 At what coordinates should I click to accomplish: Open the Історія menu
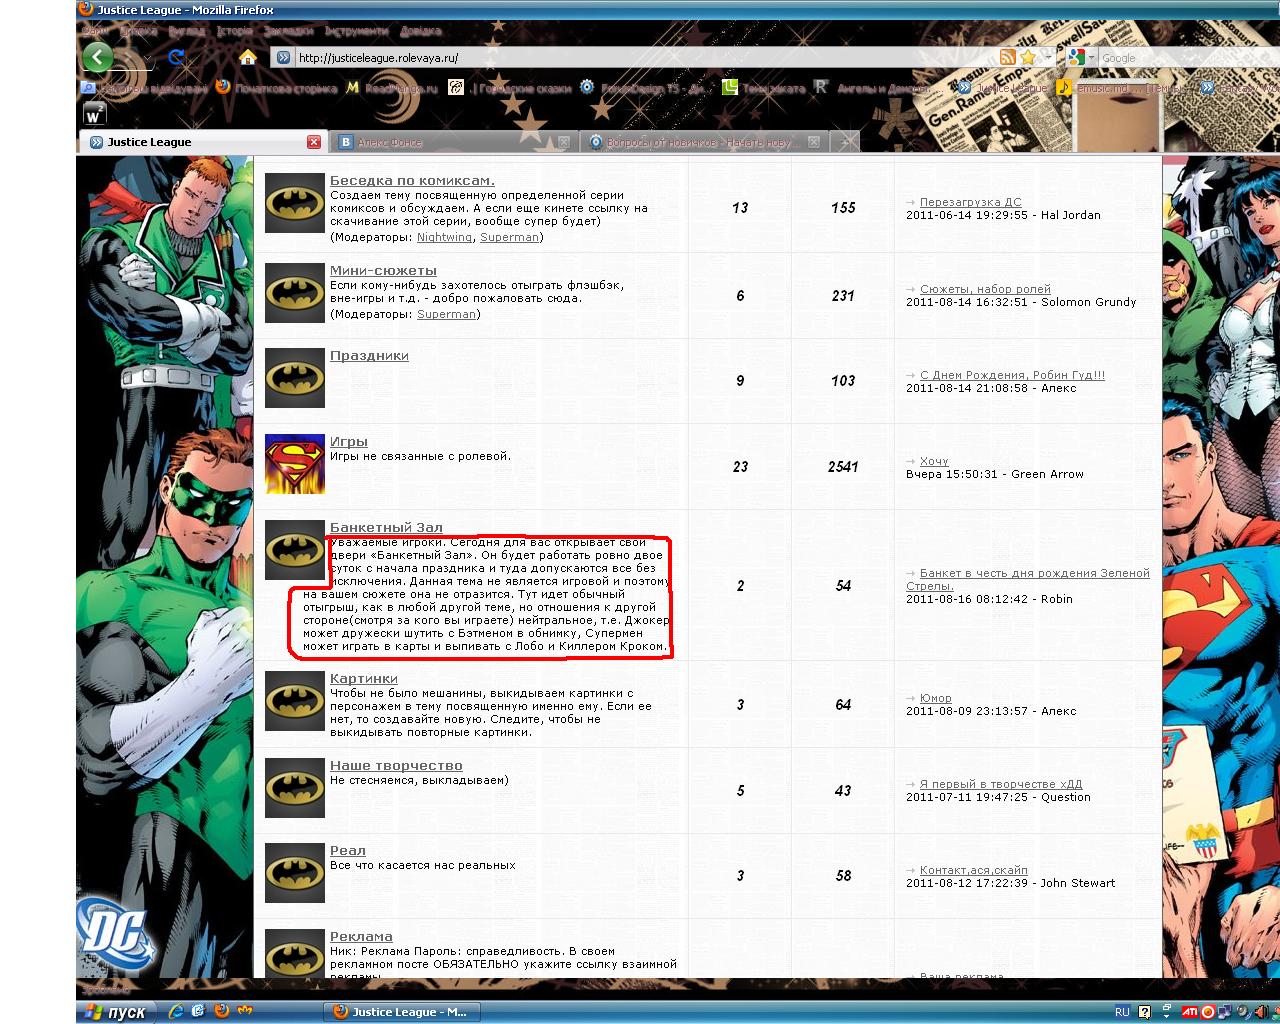235,31
